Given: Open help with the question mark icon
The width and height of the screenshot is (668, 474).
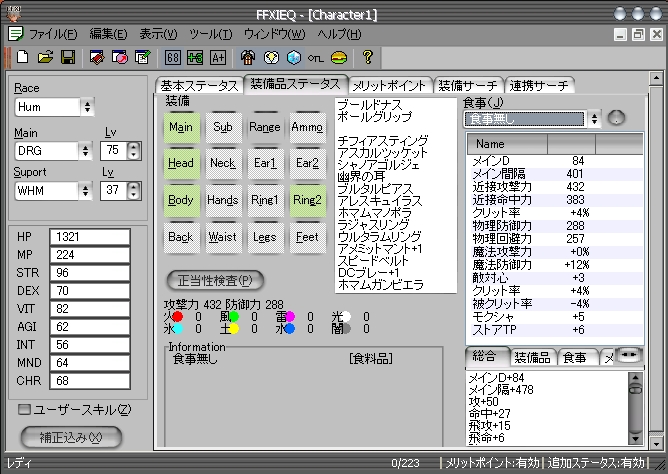Looking at the screenshot, I should pos(368,57).
